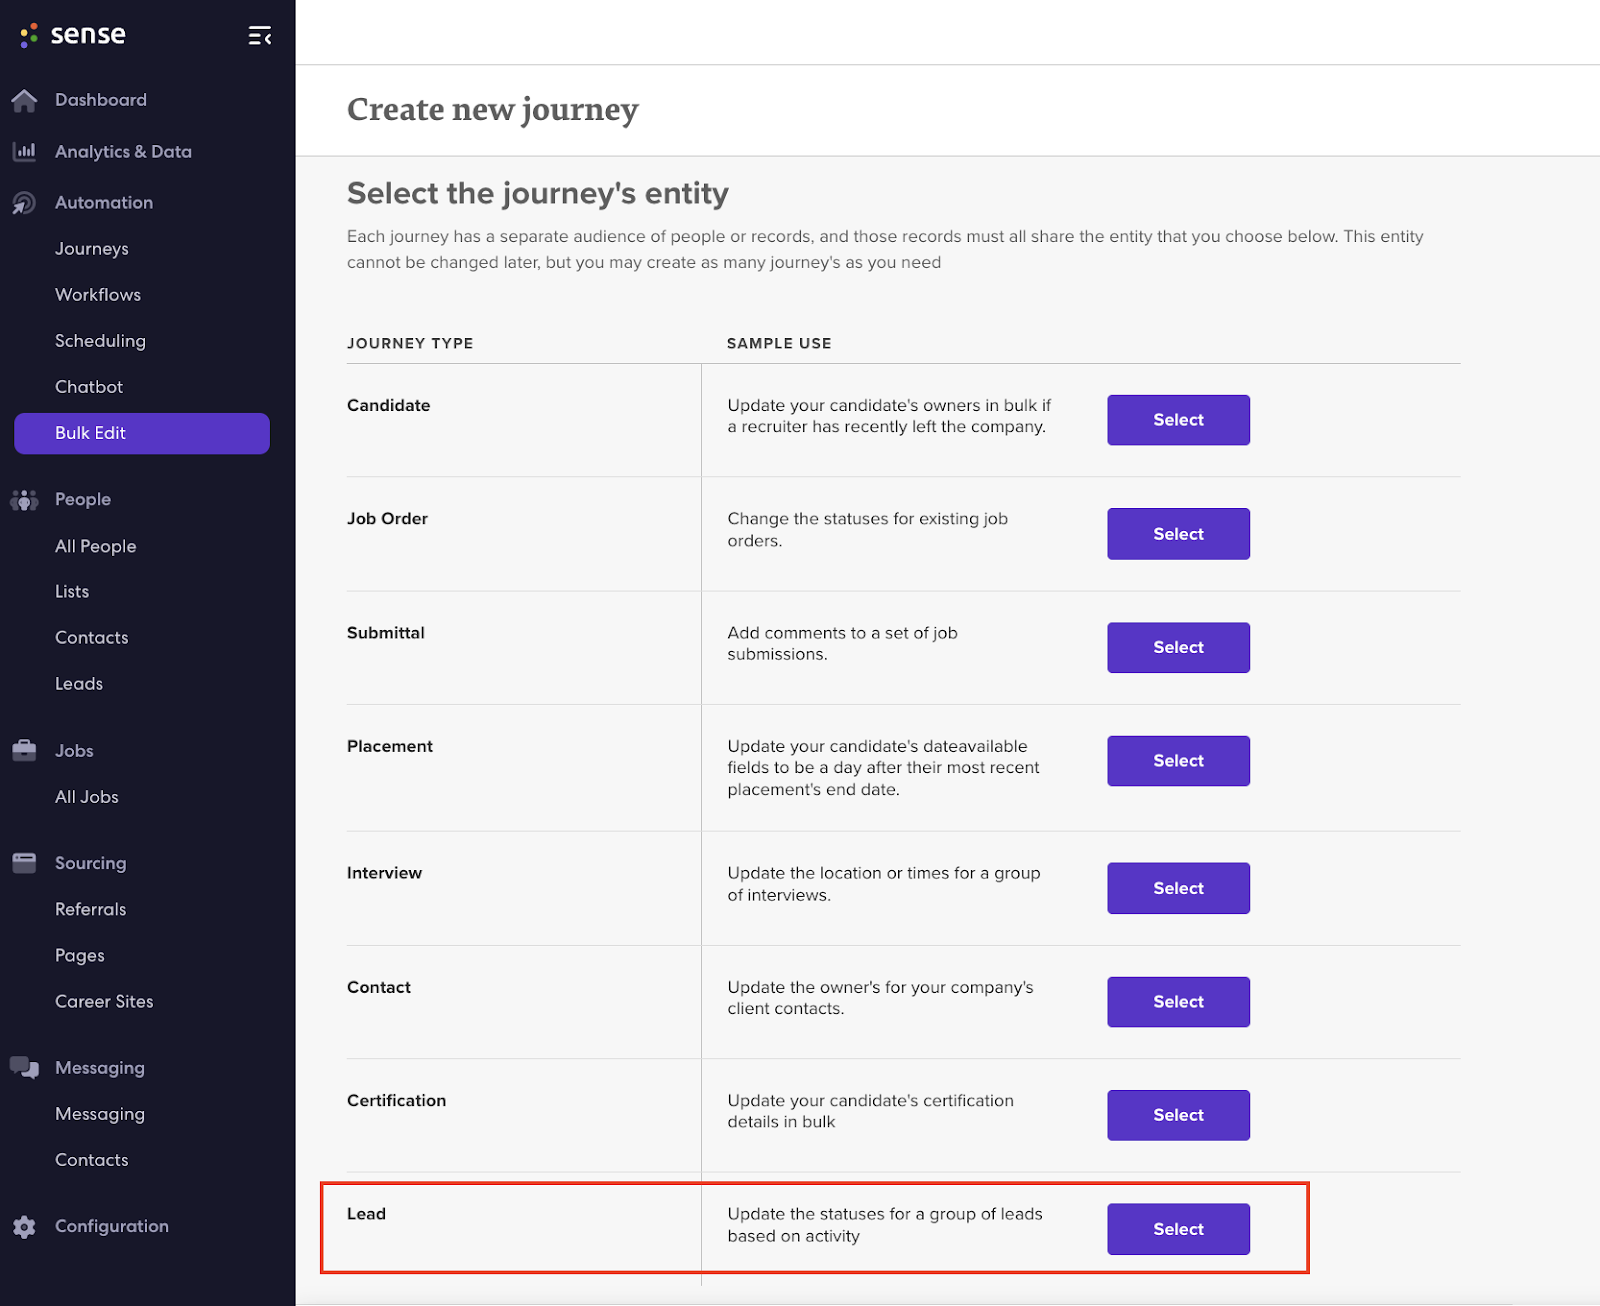This screenshot has height=1306, width=1600.
Task: Click the Sourcing card icon
Action: (x=24, y=863)
